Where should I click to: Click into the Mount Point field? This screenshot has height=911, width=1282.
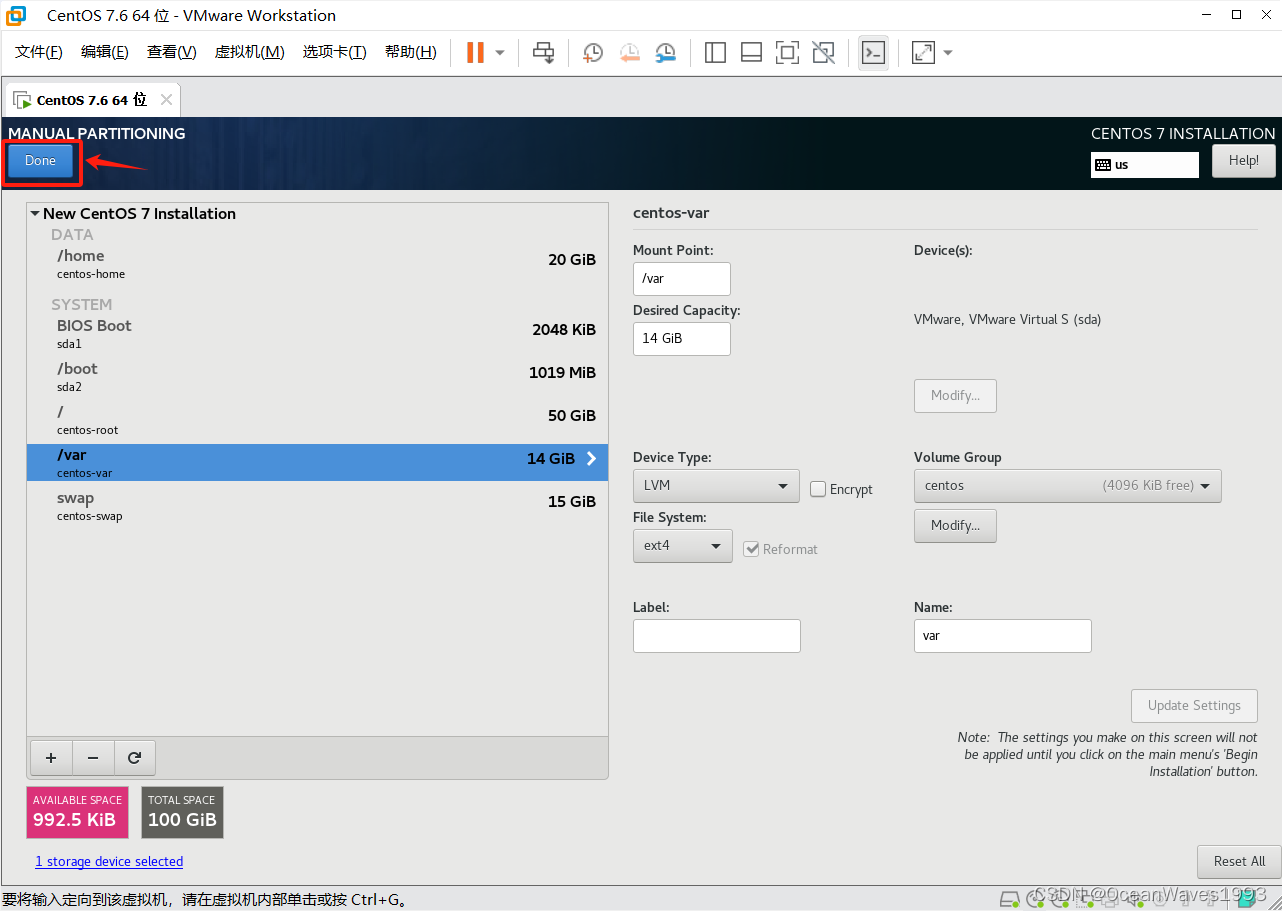(x=682, y=279)
